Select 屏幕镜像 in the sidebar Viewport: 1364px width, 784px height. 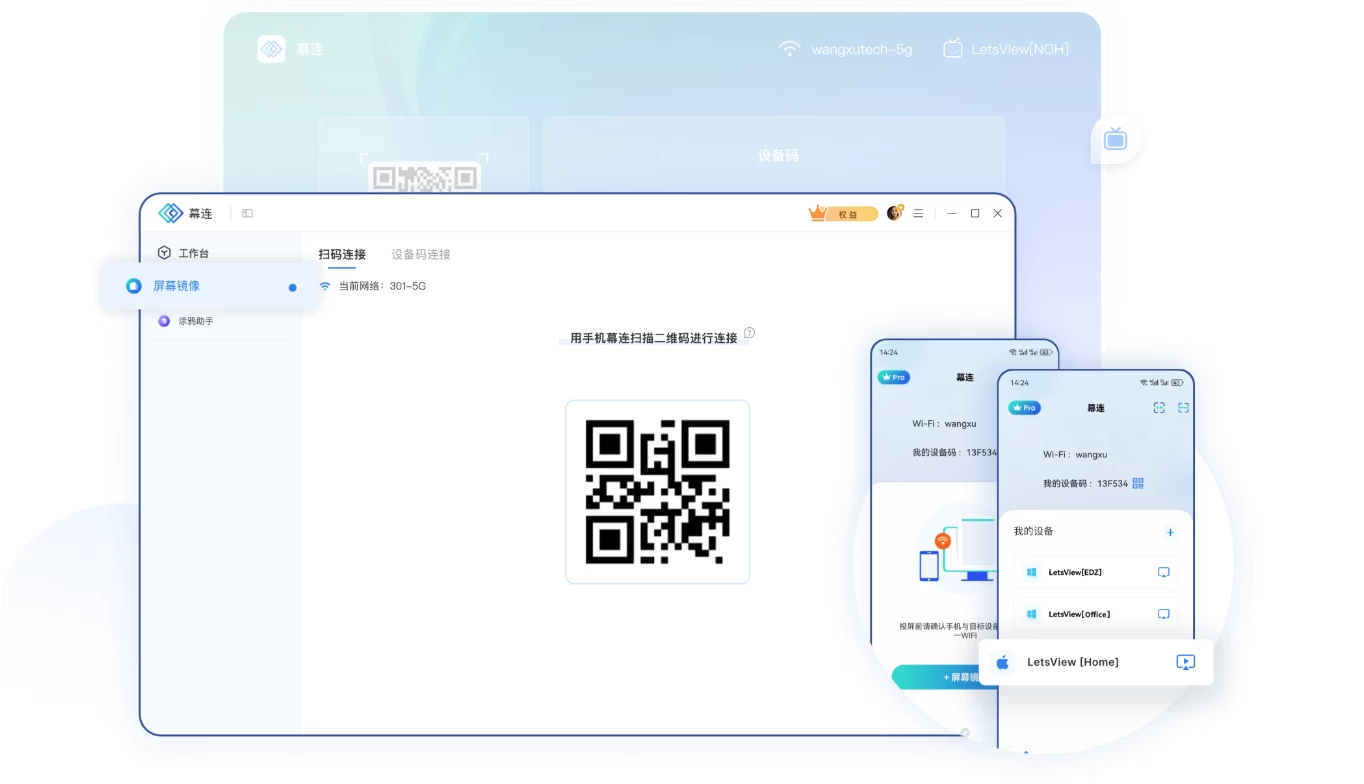209,286
